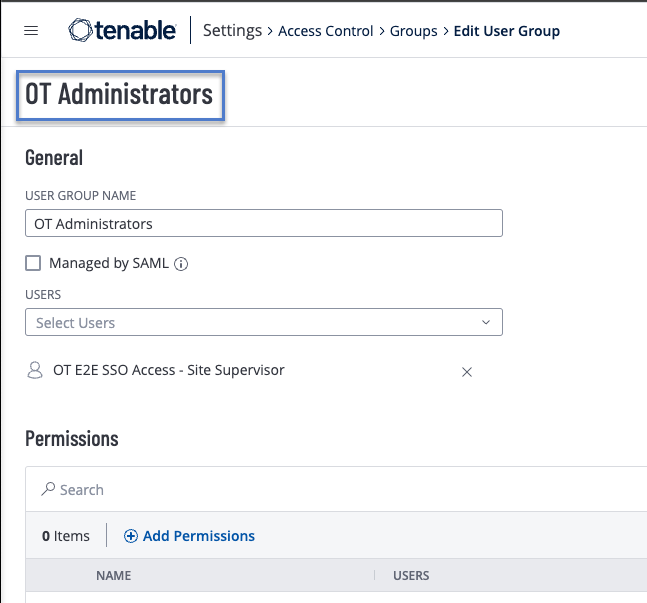The height and width of the screenshot is (603, 647).
Task: Navigate to Groups breadcrumb
Action: [413, 31]
